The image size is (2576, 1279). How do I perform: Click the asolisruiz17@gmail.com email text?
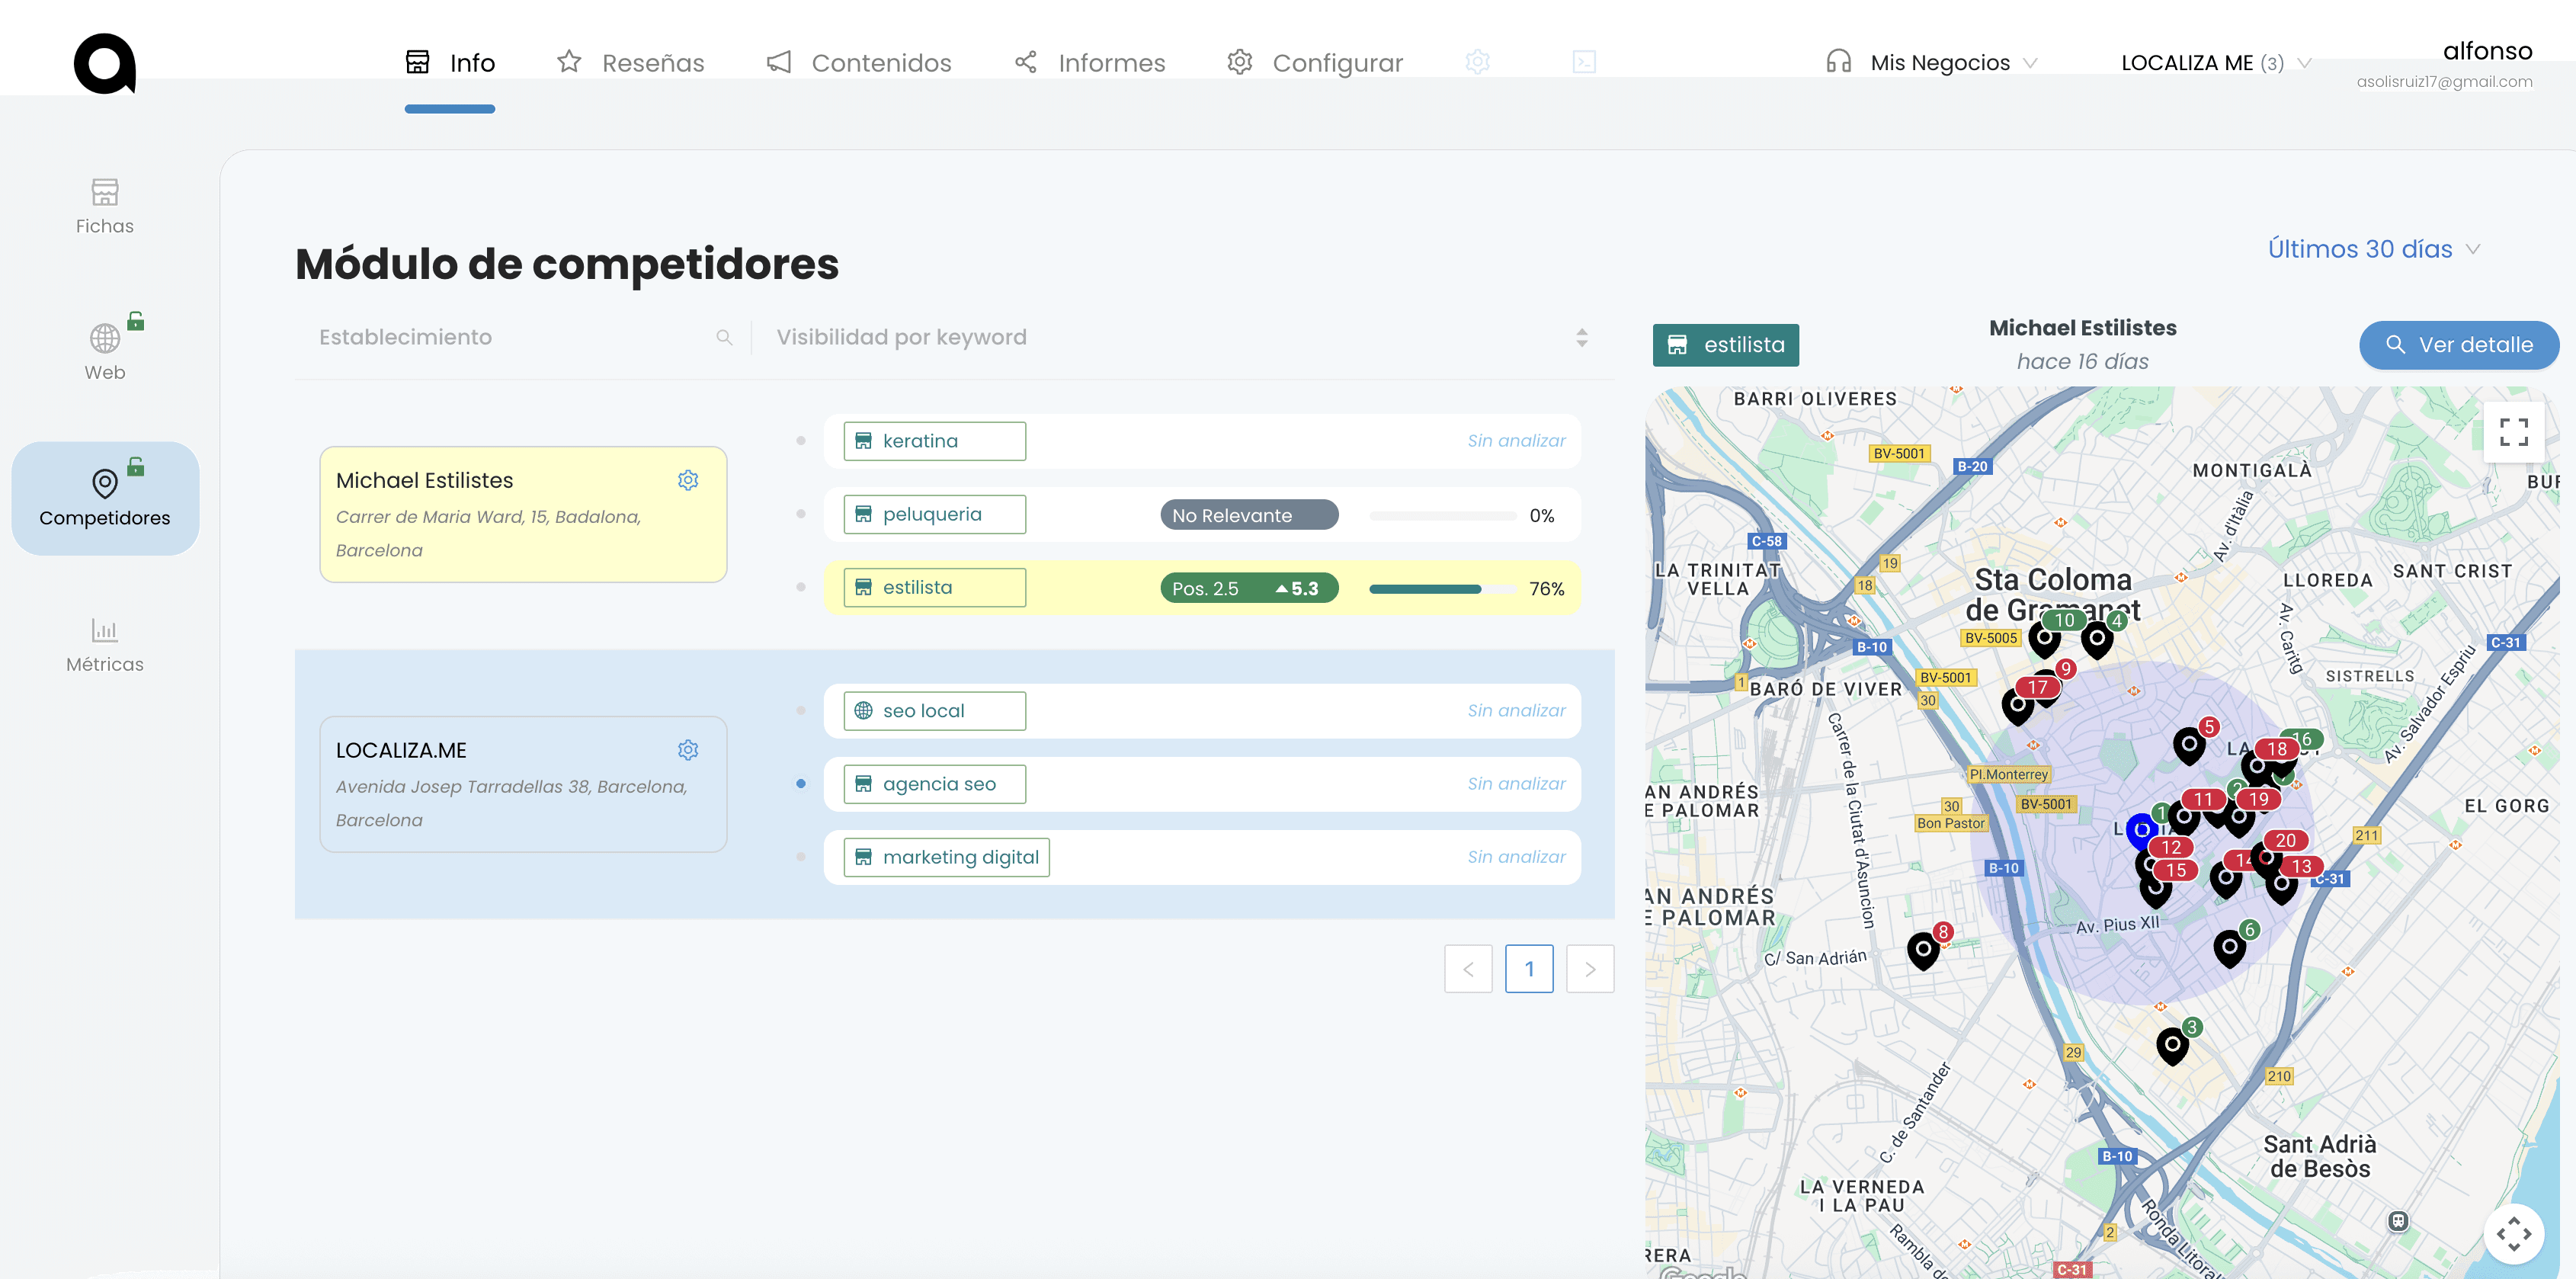2444,82
